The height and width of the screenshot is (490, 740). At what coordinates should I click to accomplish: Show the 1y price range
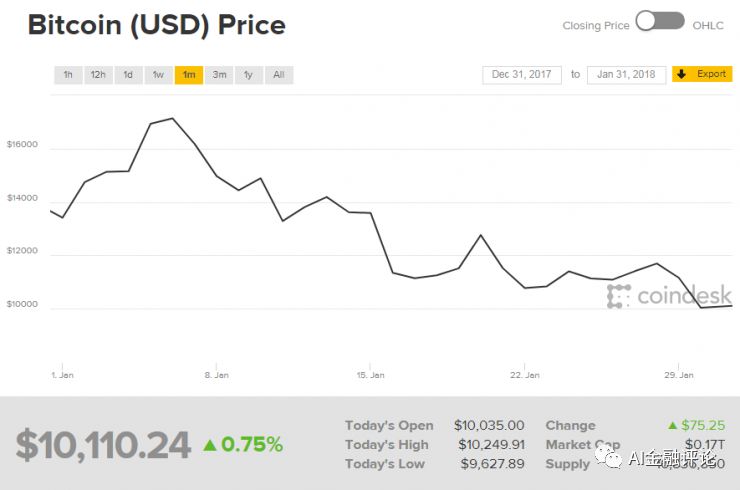click(248, 75)
